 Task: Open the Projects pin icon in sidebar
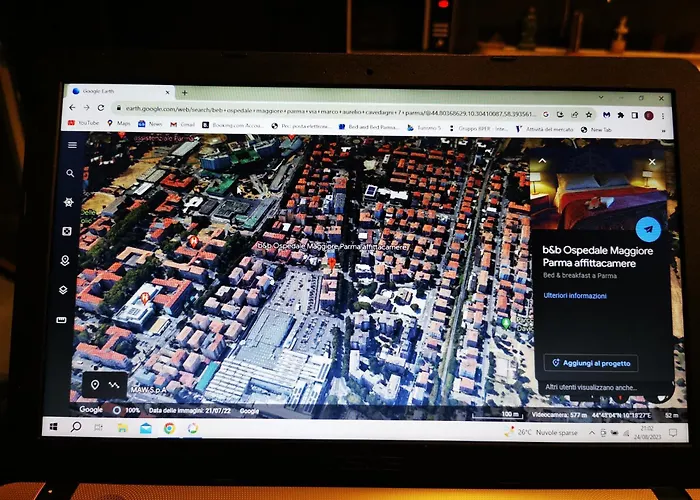(x=68, y=261)
